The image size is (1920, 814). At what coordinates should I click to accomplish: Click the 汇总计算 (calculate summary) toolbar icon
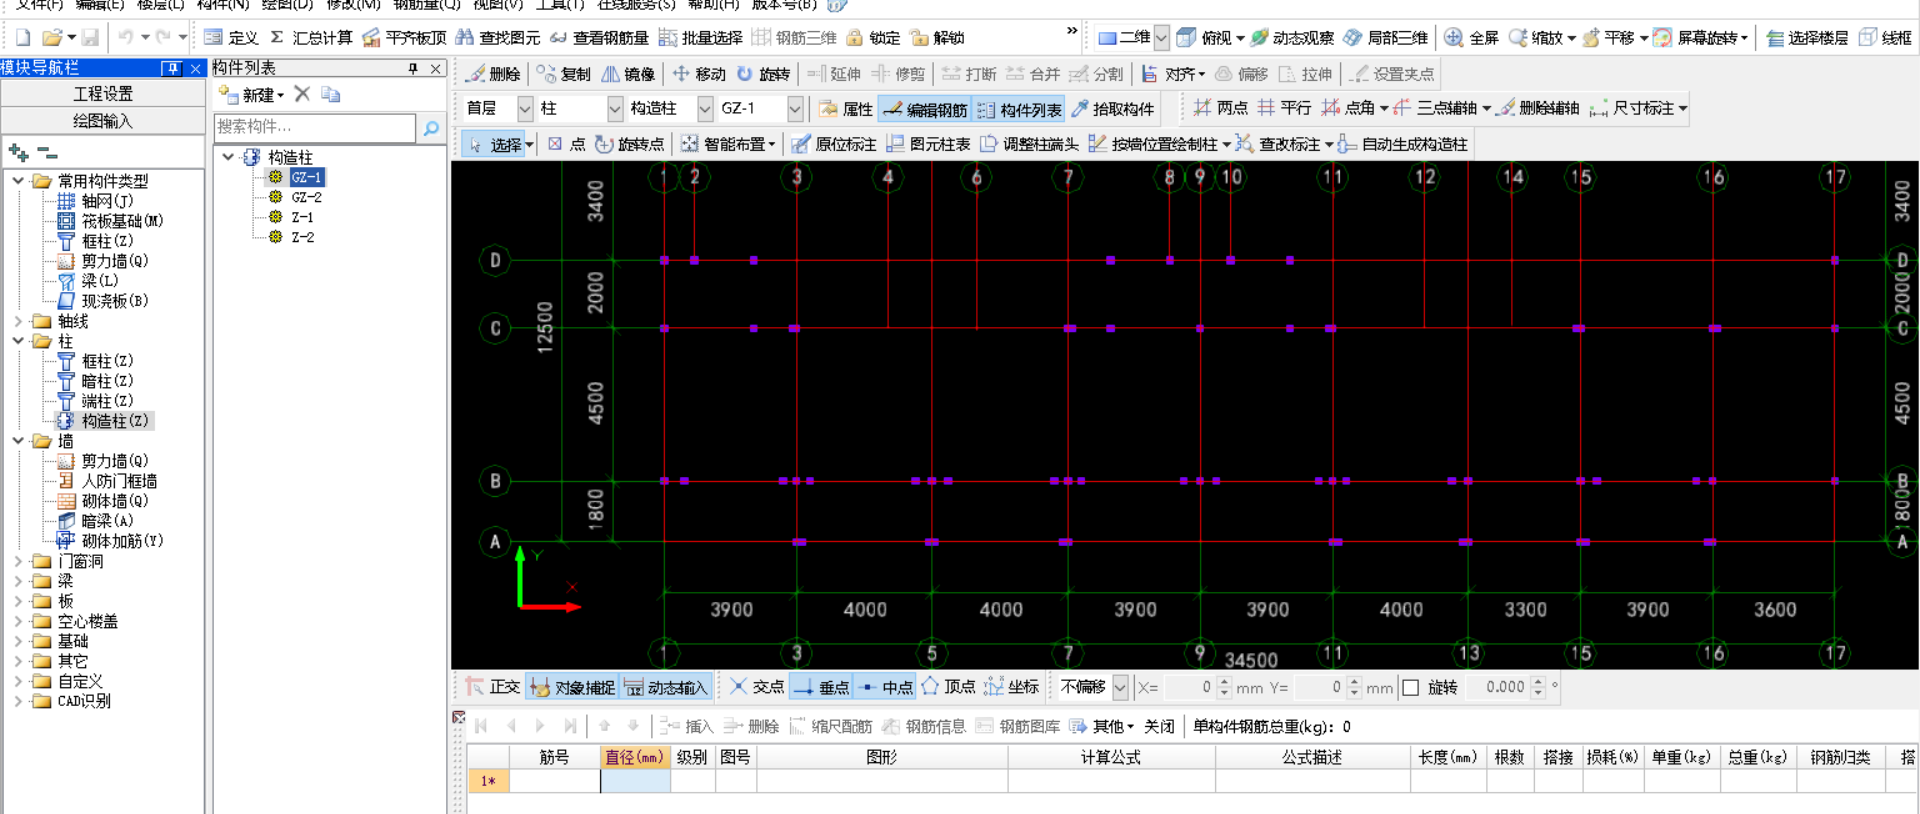(311, 38)
